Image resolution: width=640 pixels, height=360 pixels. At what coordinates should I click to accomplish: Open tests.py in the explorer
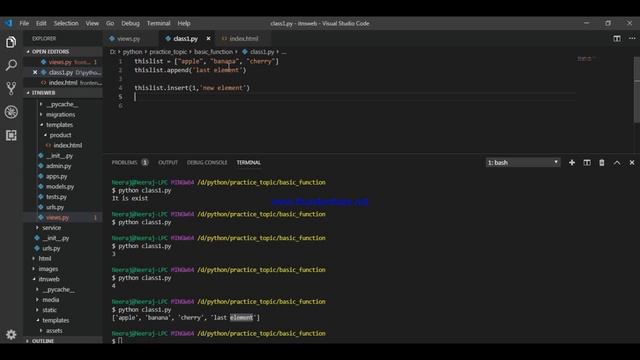tap(56, 197)
